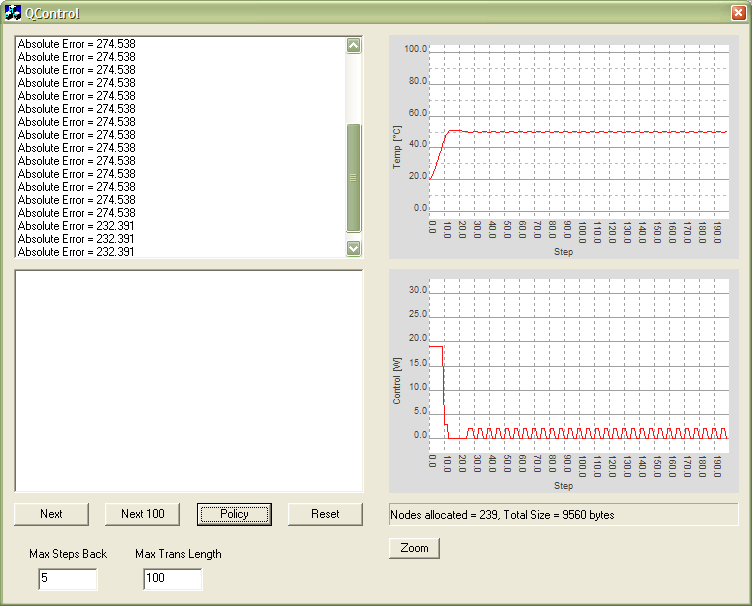Click the Zoom button below status

[414, 548]
